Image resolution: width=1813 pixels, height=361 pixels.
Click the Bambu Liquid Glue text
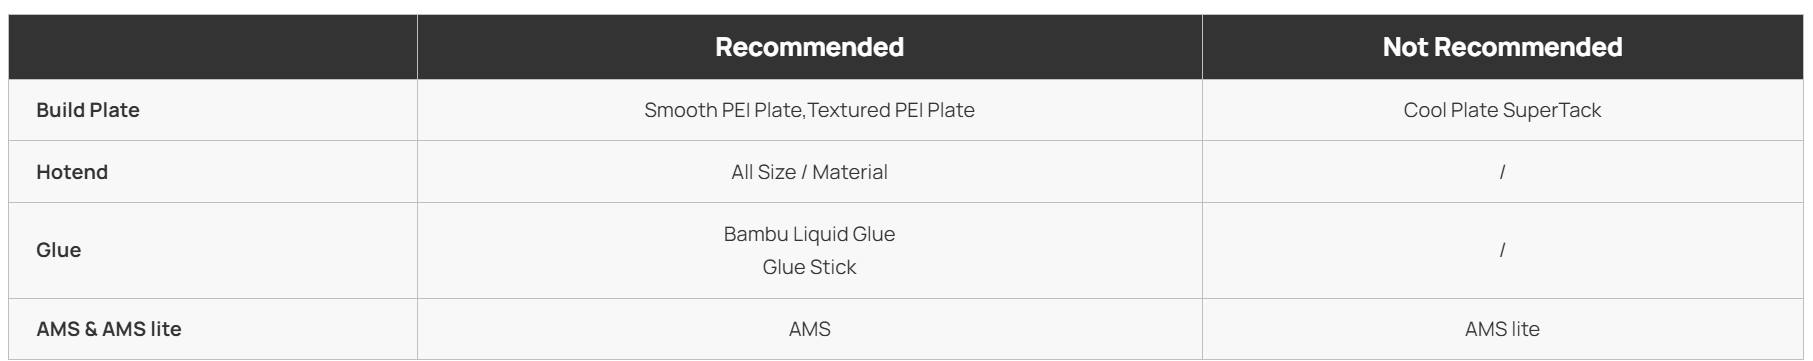click(809, 234)
